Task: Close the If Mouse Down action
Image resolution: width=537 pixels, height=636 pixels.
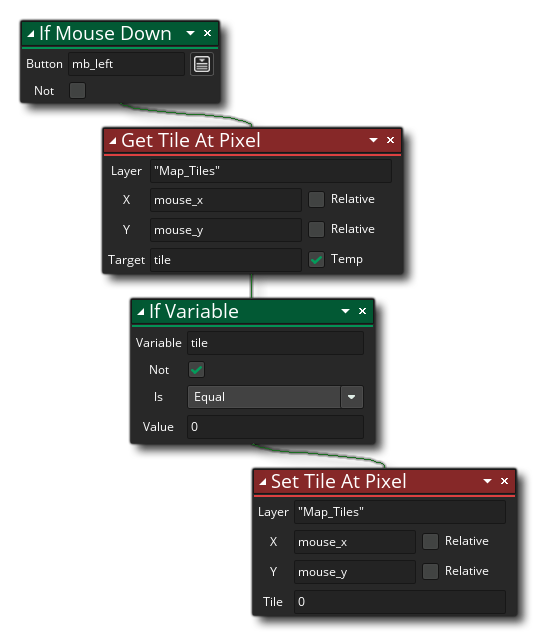Action: (x=207, y=33)
